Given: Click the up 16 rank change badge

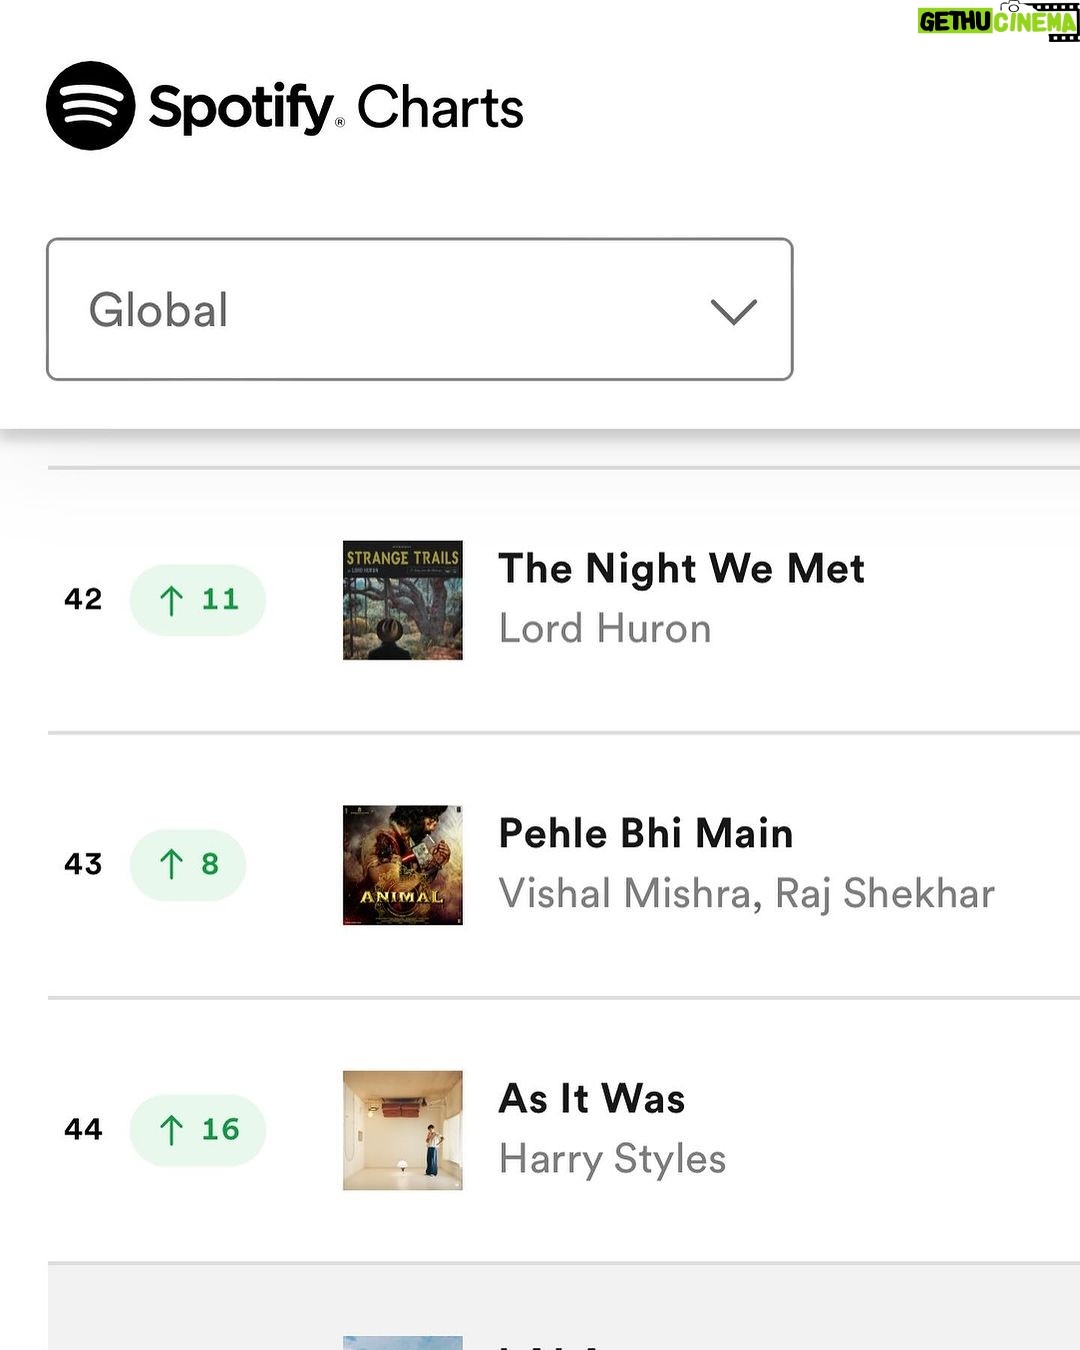Looking at the screenshot, I should point(198,1130).
